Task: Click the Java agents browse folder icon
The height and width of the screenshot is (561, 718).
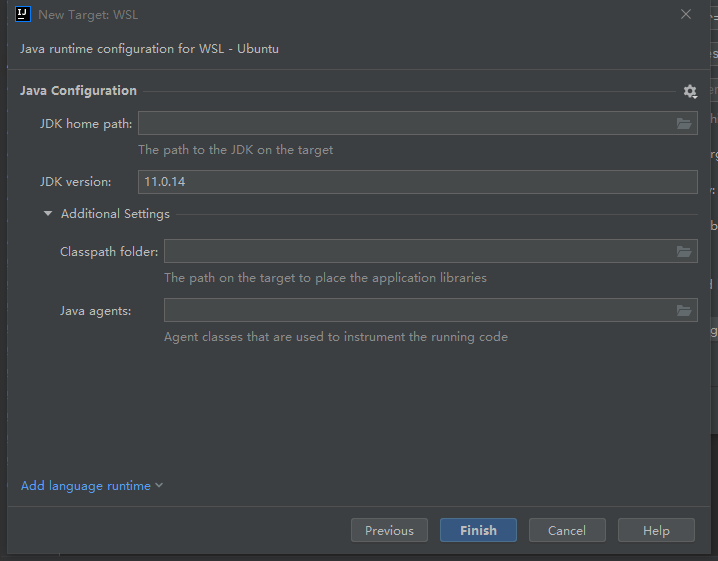Action: pyautogui.click(x=684, y=310)
